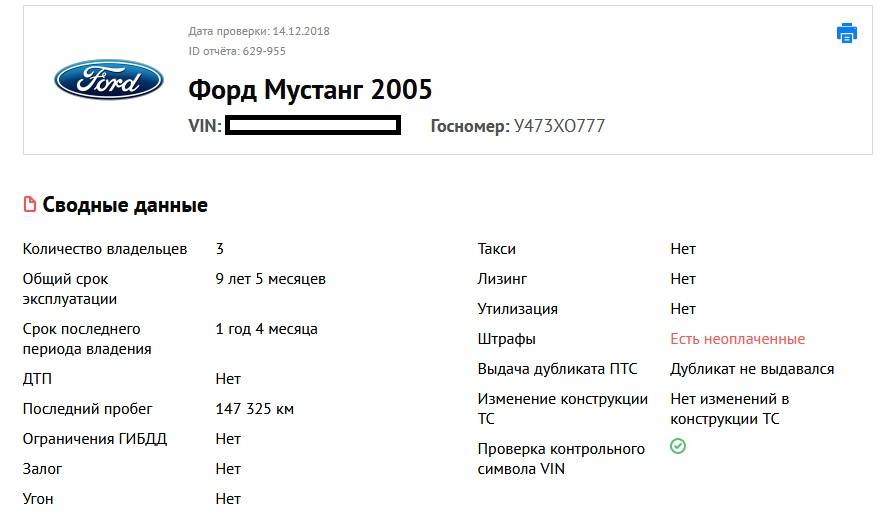Click the Сводные данные section heading

coord(125,205)
